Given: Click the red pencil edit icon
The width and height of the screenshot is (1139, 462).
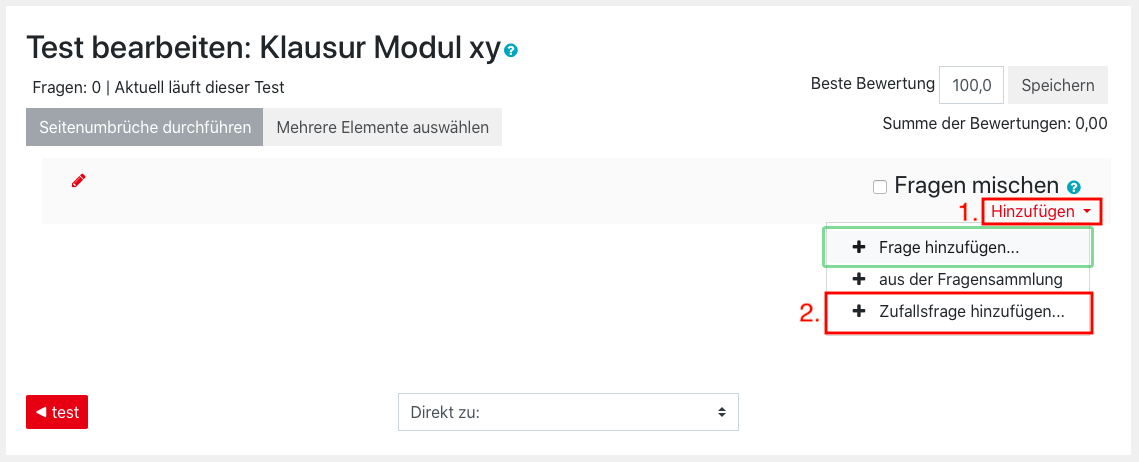Looking at the screenshot, I should click(x=79, y=181).
